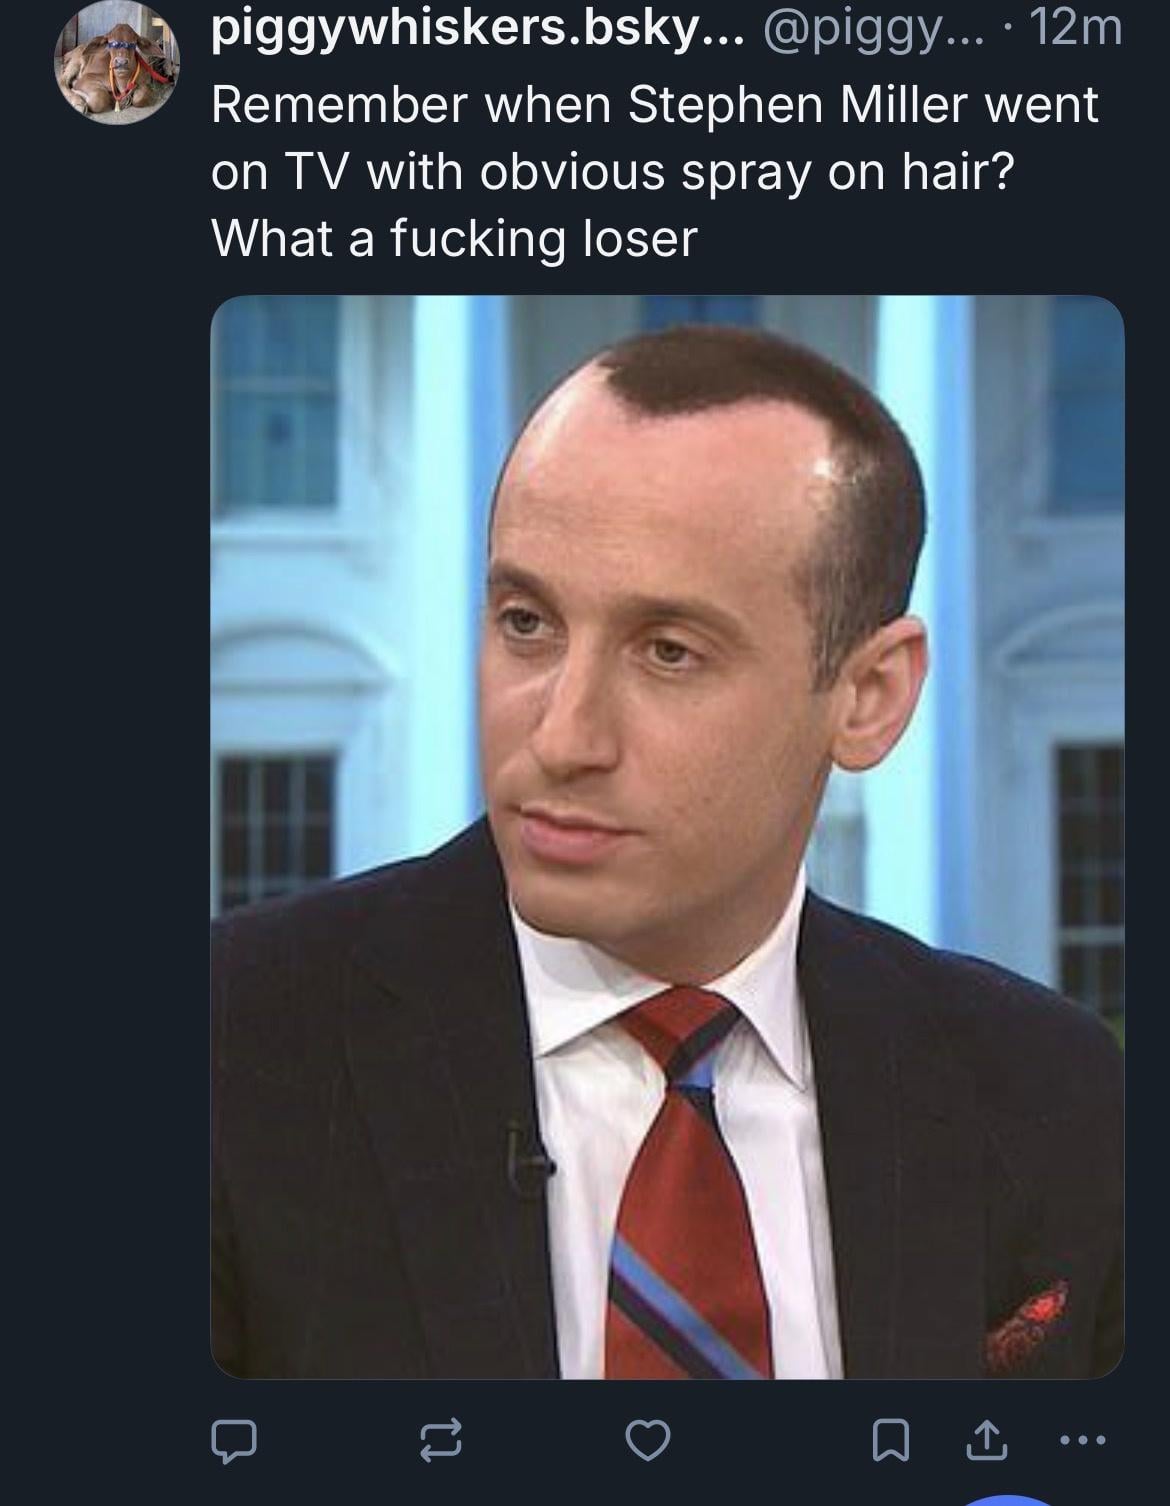Viewport: 1170px width, 1506px height.
Task: Tap the line 'on TV with obvious spray'
Action: [x=612, y=172]
